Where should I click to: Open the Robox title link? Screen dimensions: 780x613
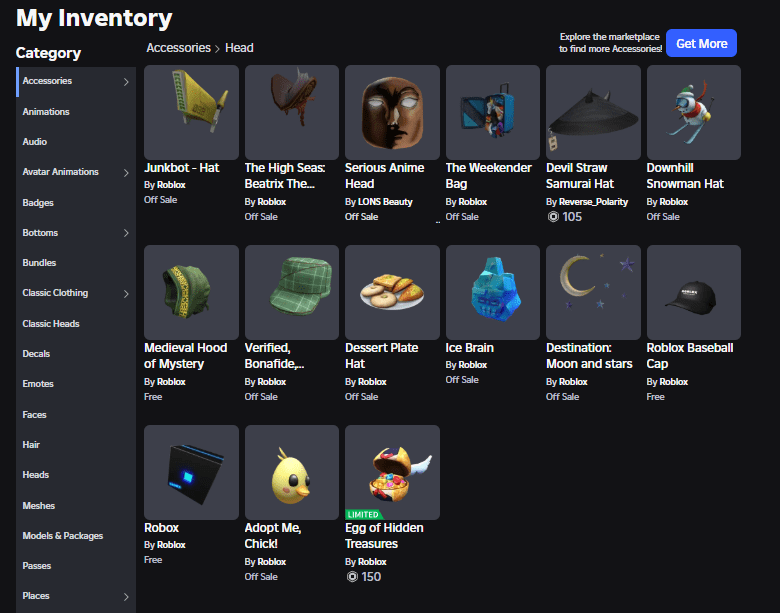tap(161, 528)
